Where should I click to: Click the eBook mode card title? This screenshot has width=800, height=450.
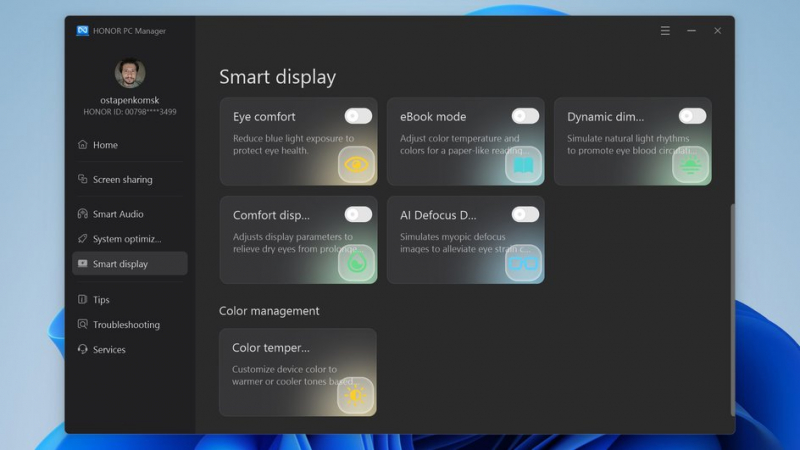tap(433, 116)
